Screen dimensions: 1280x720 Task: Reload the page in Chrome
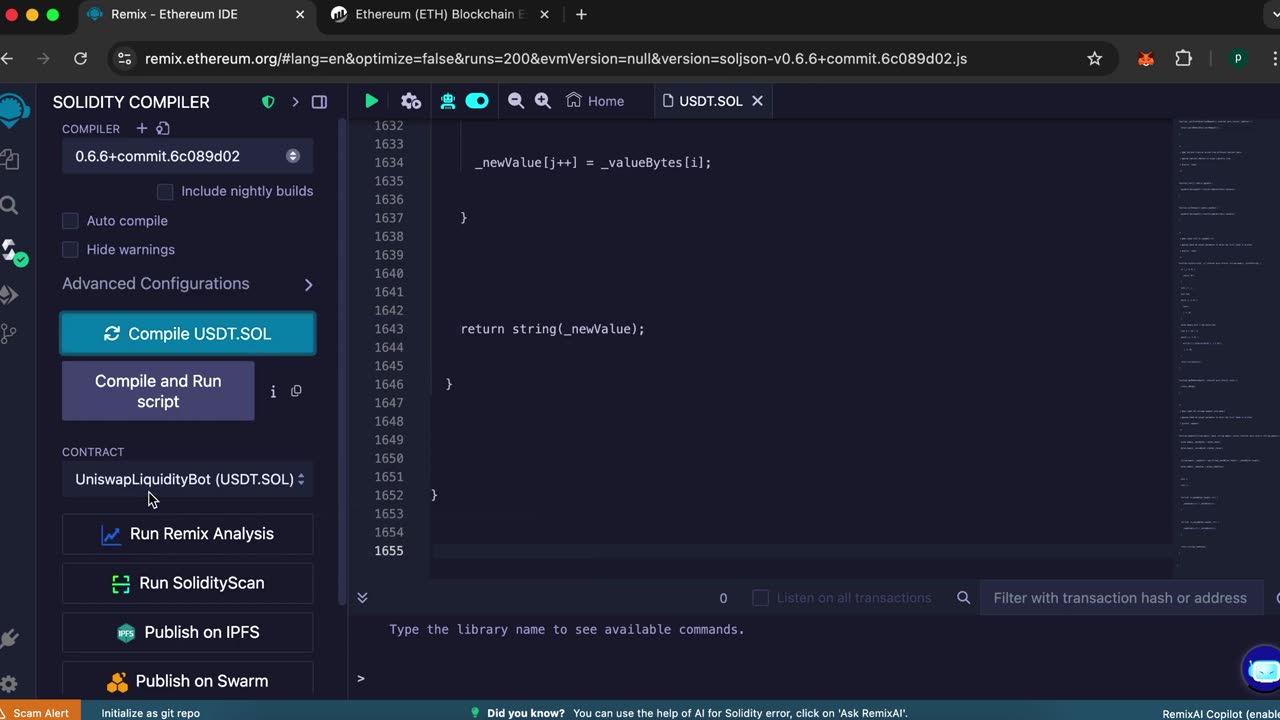(81, 59)
